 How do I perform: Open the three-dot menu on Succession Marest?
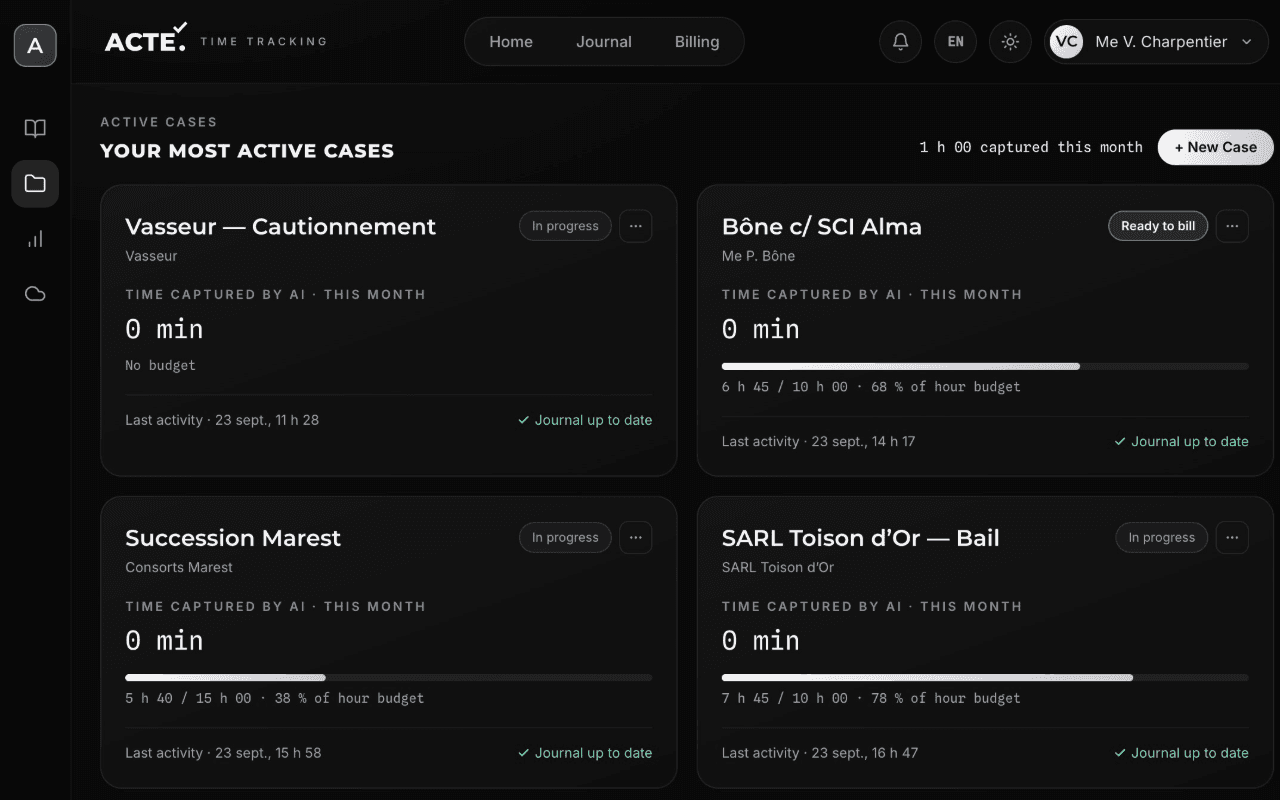(x=636, y=537)
